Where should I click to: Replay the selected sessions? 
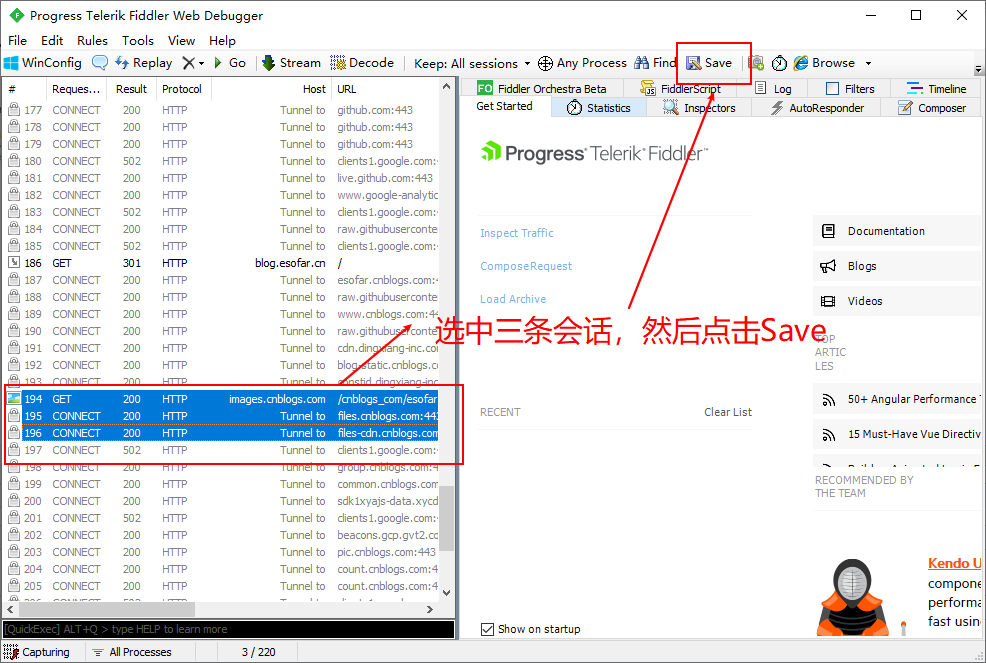pyautogui.click(x=144, y=63)
